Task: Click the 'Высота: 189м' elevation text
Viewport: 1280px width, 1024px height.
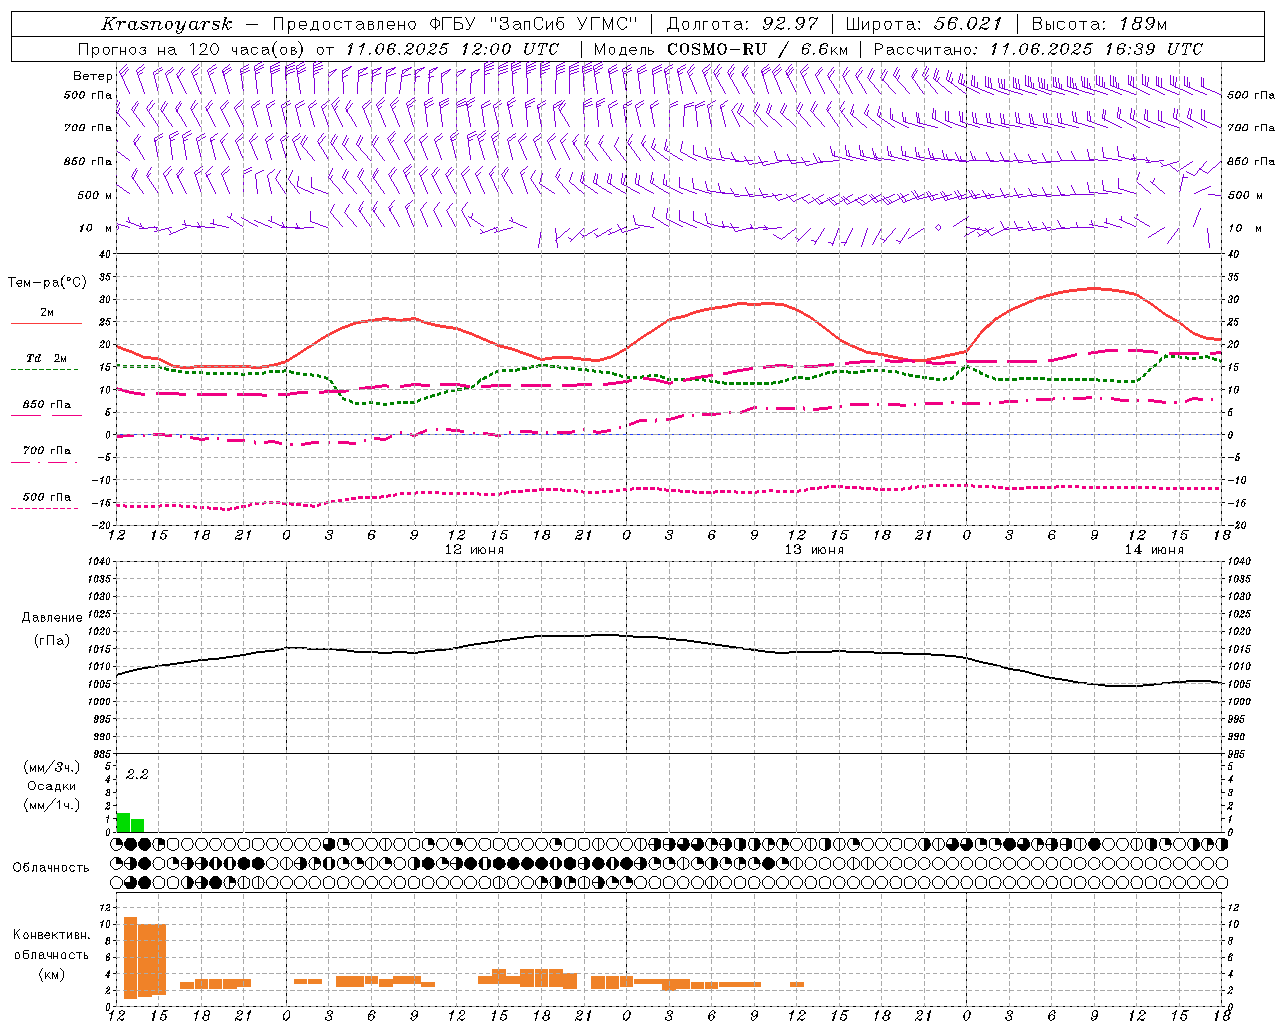Action: [1099, 24]
